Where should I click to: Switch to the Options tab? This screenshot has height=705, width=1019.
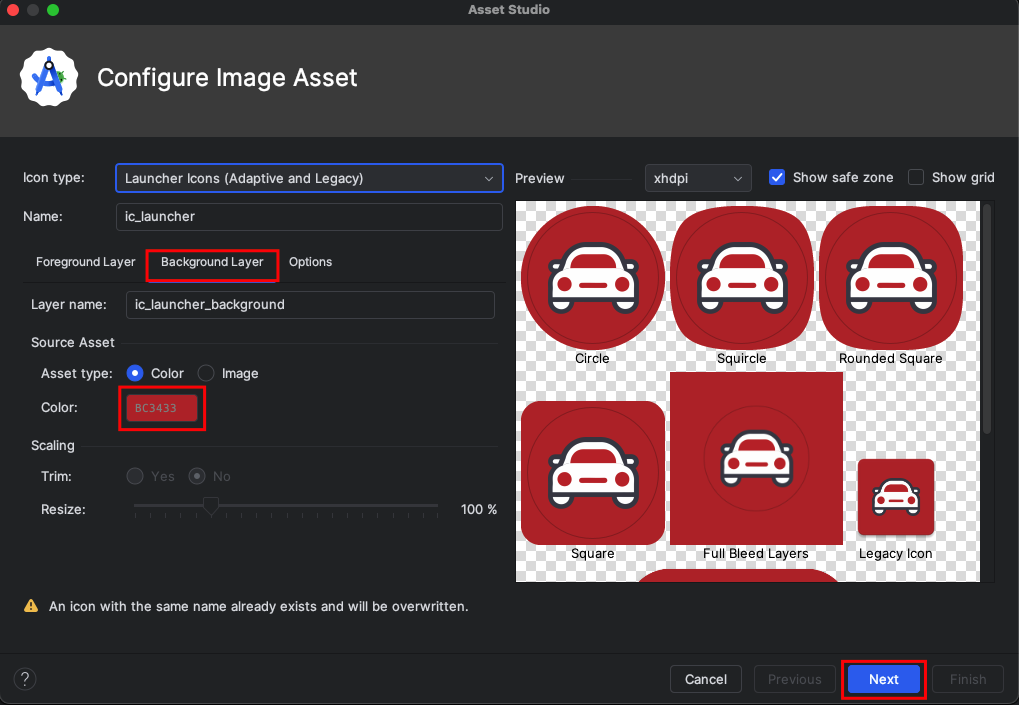click(311, 262)
